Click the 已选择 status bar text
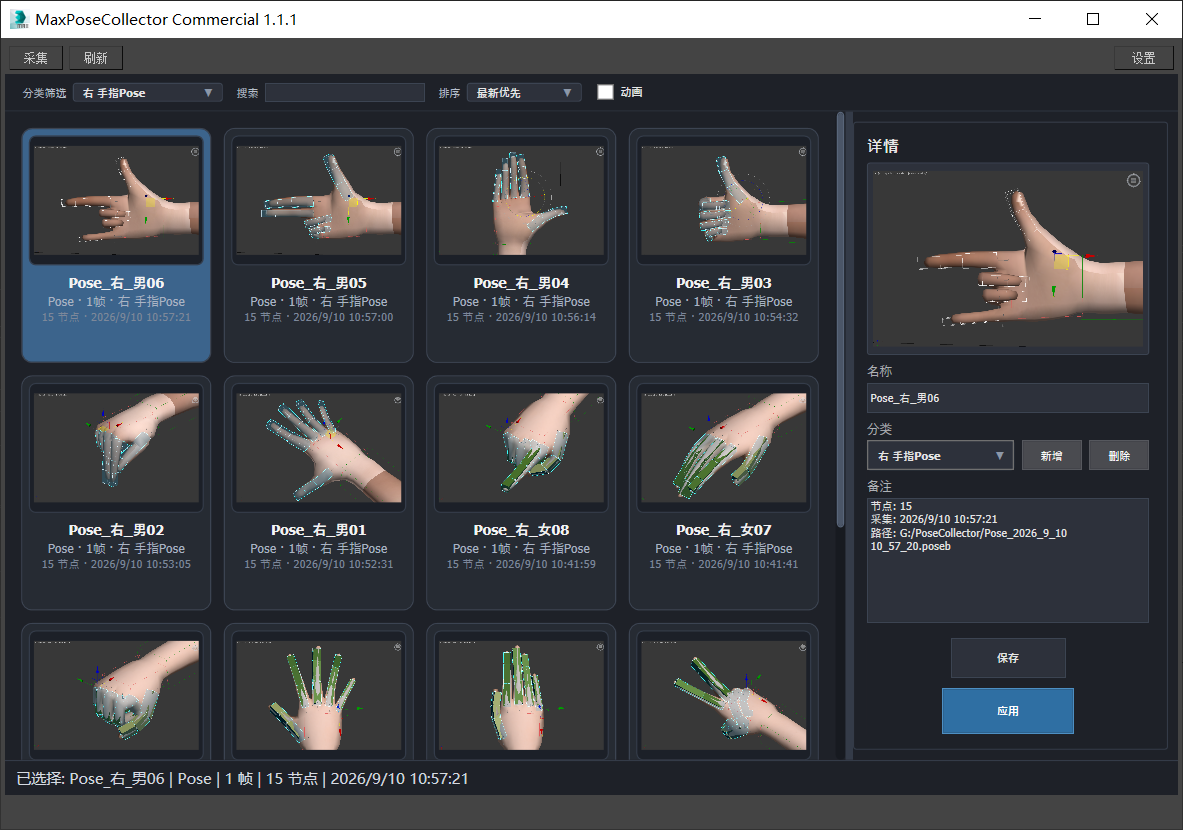Image resolution: width=1183 pixels, height=830 pixels. point(242,779)
